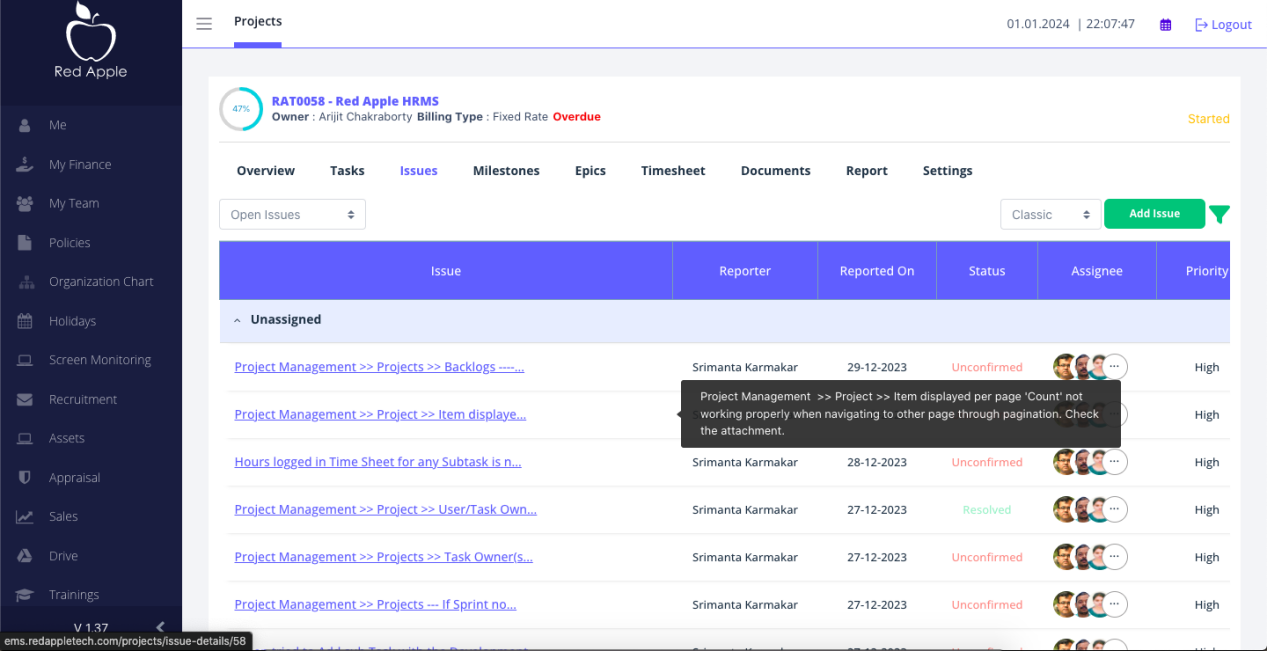Click the Assignee column header
This screenshot has width=1267, height=651.
coord(1097,271)
